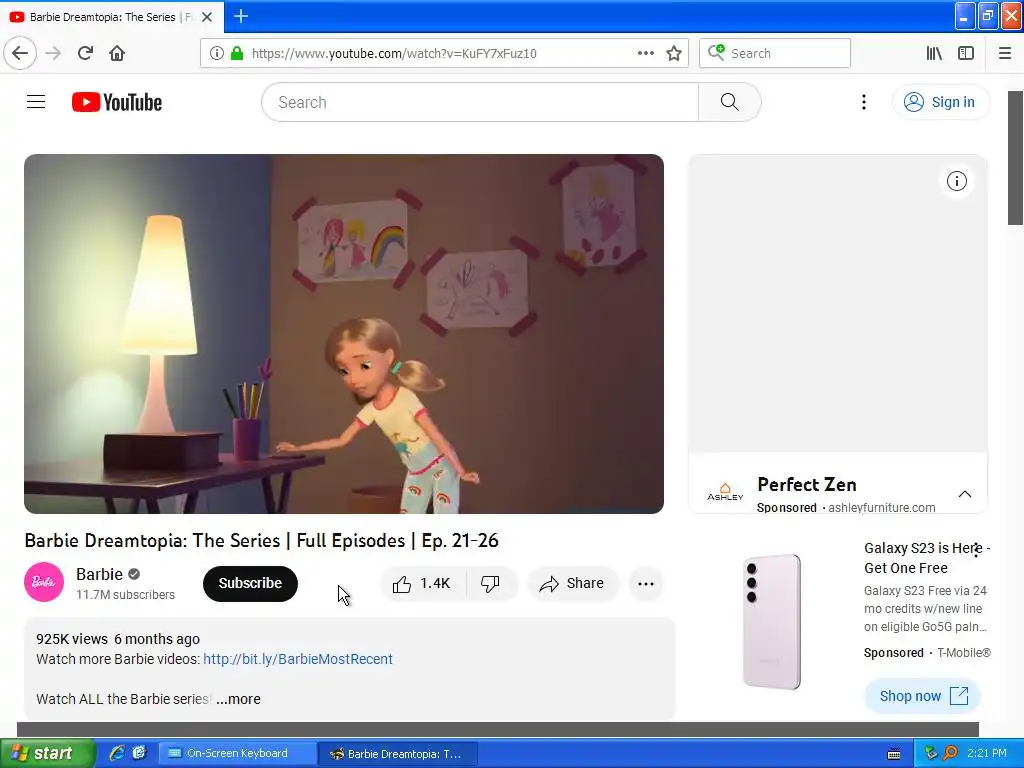Click the Shop now button
The width and height of the screenshot is (1024, 768).
click(923, 696)
